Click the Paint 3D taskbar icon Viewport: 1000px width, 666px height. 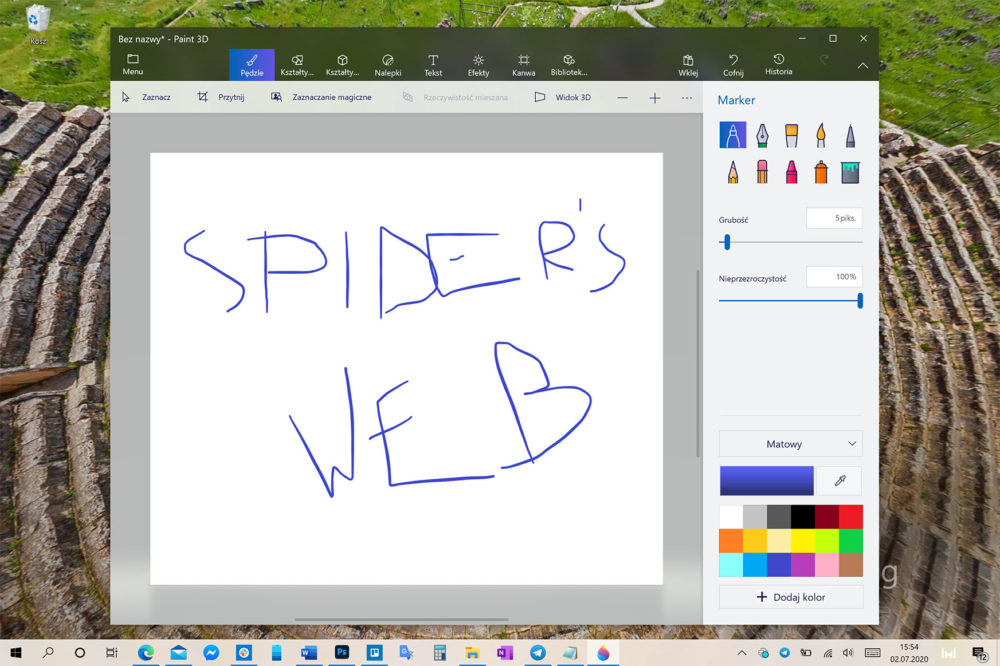(603, 652)
